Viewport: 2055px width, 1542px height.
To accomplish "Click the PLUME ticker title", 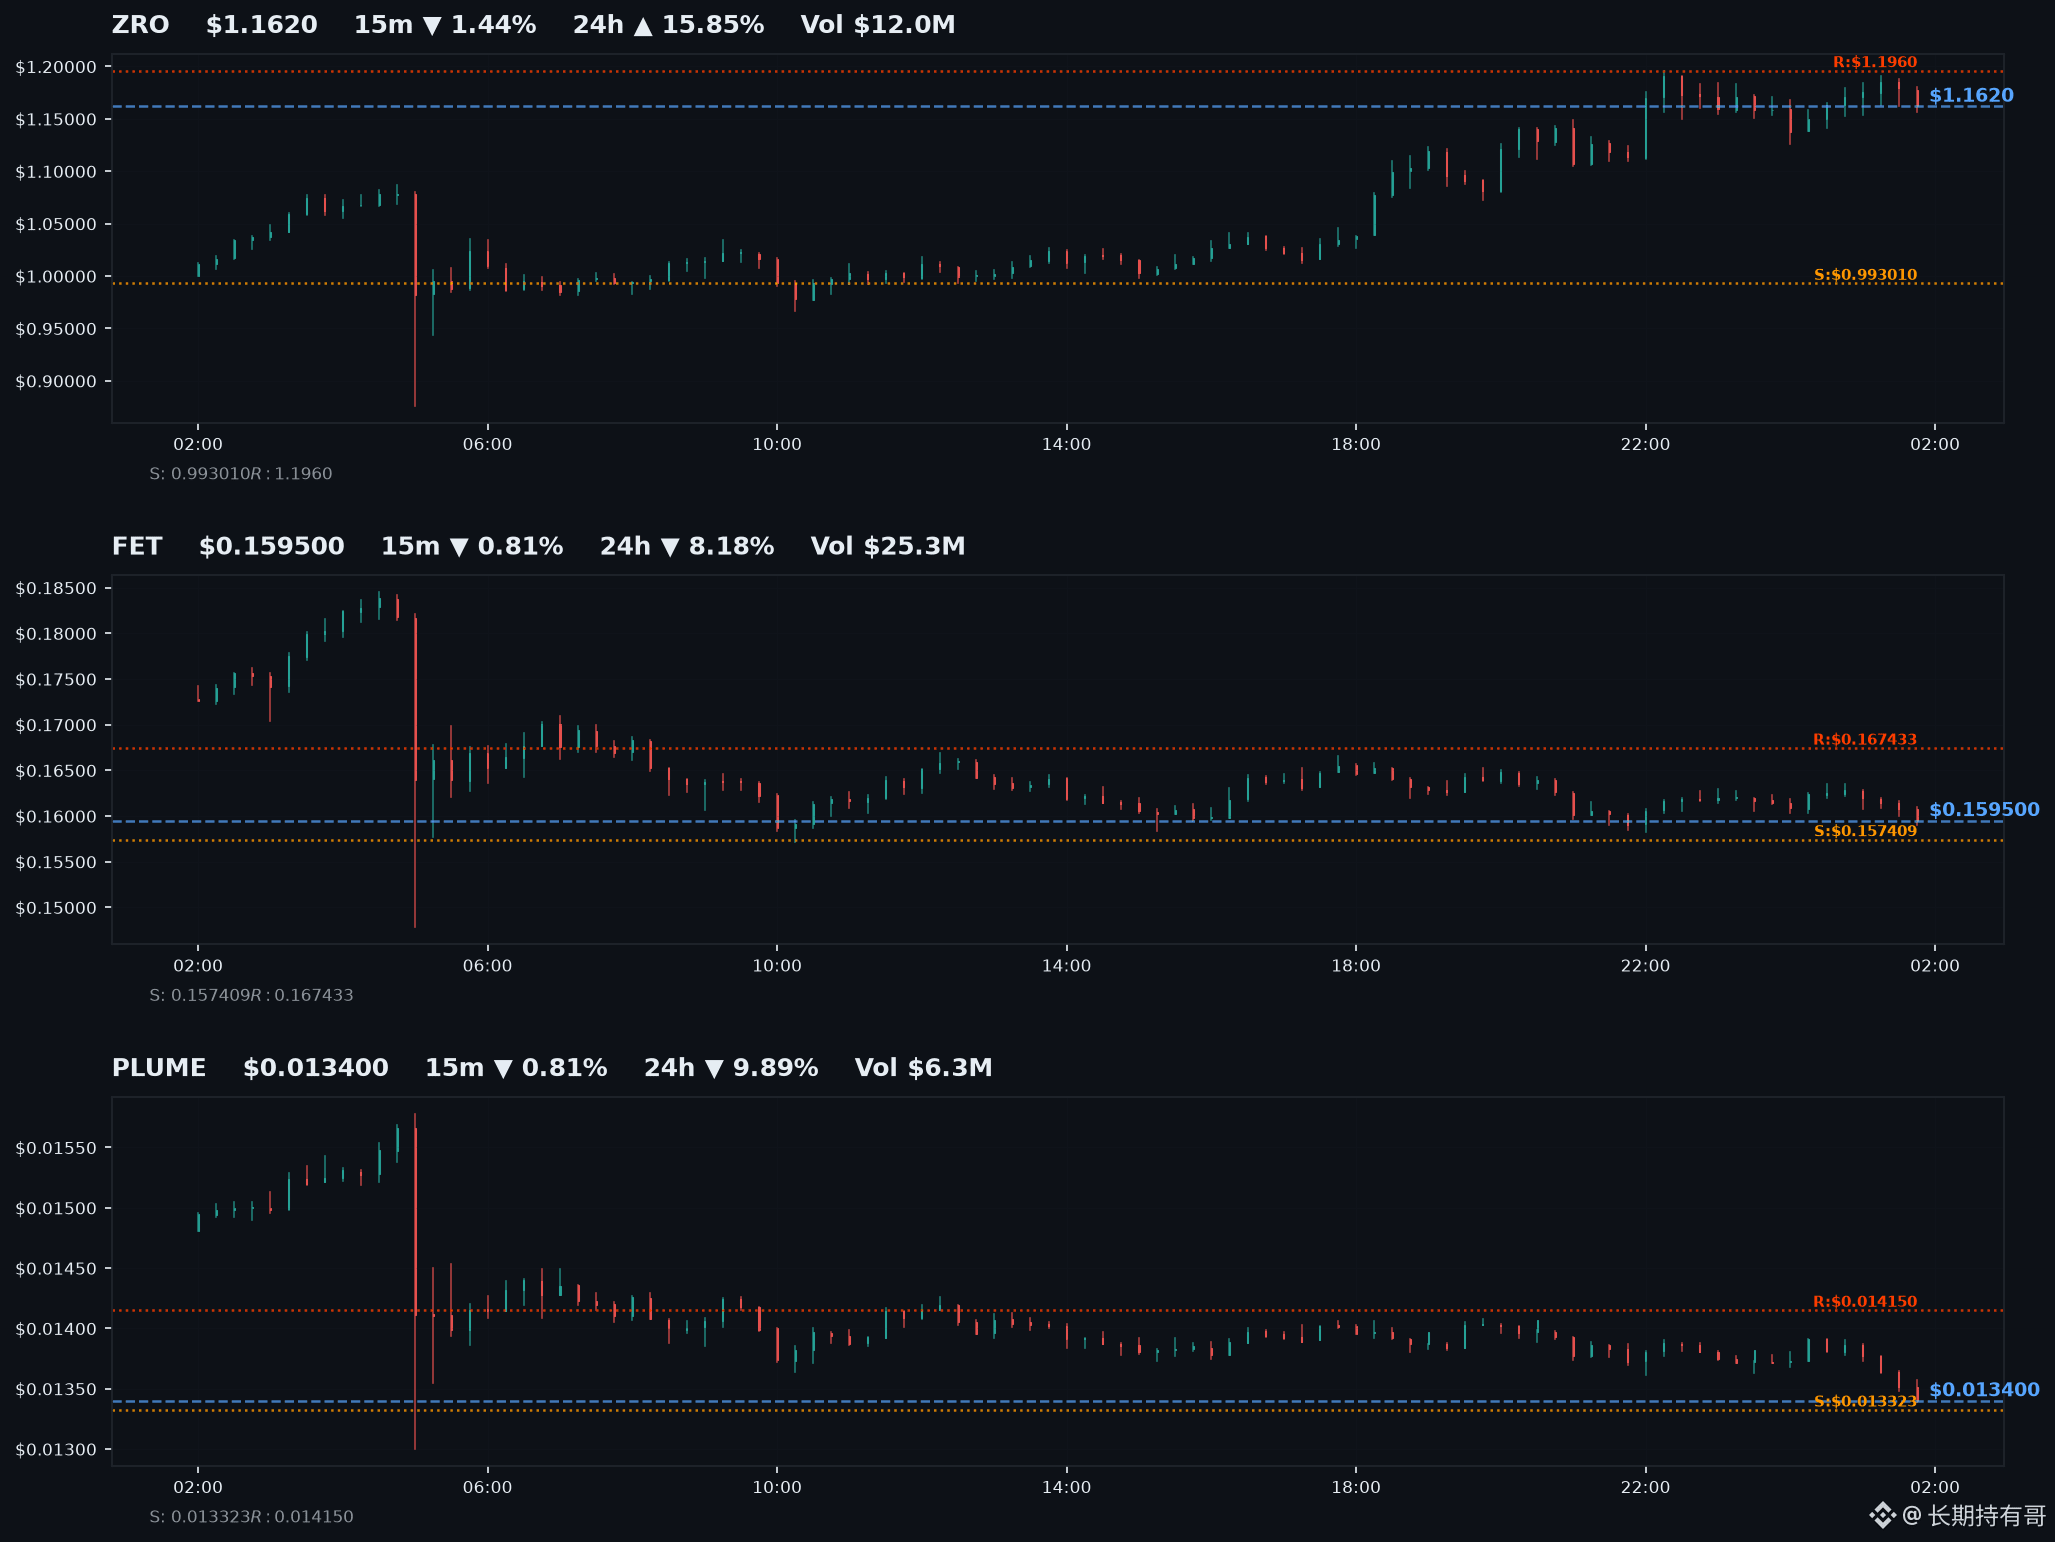I will tap(159, 1068).
